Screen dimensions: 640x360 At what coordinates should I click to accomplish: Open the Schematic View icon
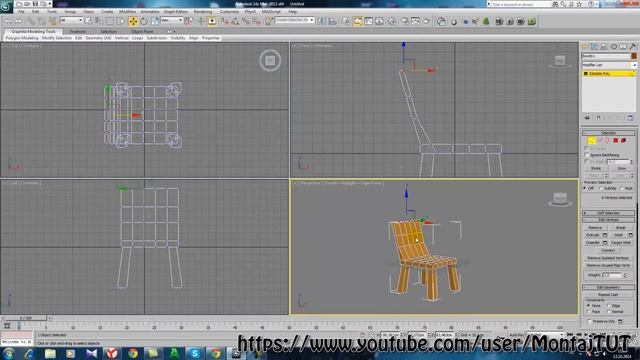tap(379, 21)
